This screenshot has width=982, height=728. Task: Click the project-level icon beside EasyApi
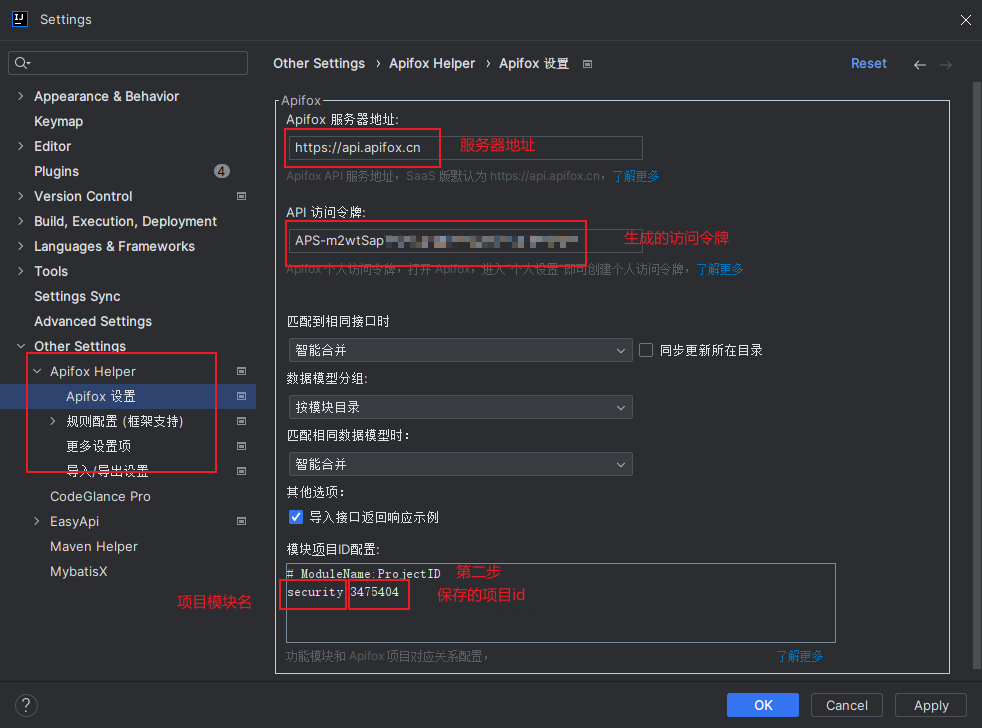coord(241,521)
